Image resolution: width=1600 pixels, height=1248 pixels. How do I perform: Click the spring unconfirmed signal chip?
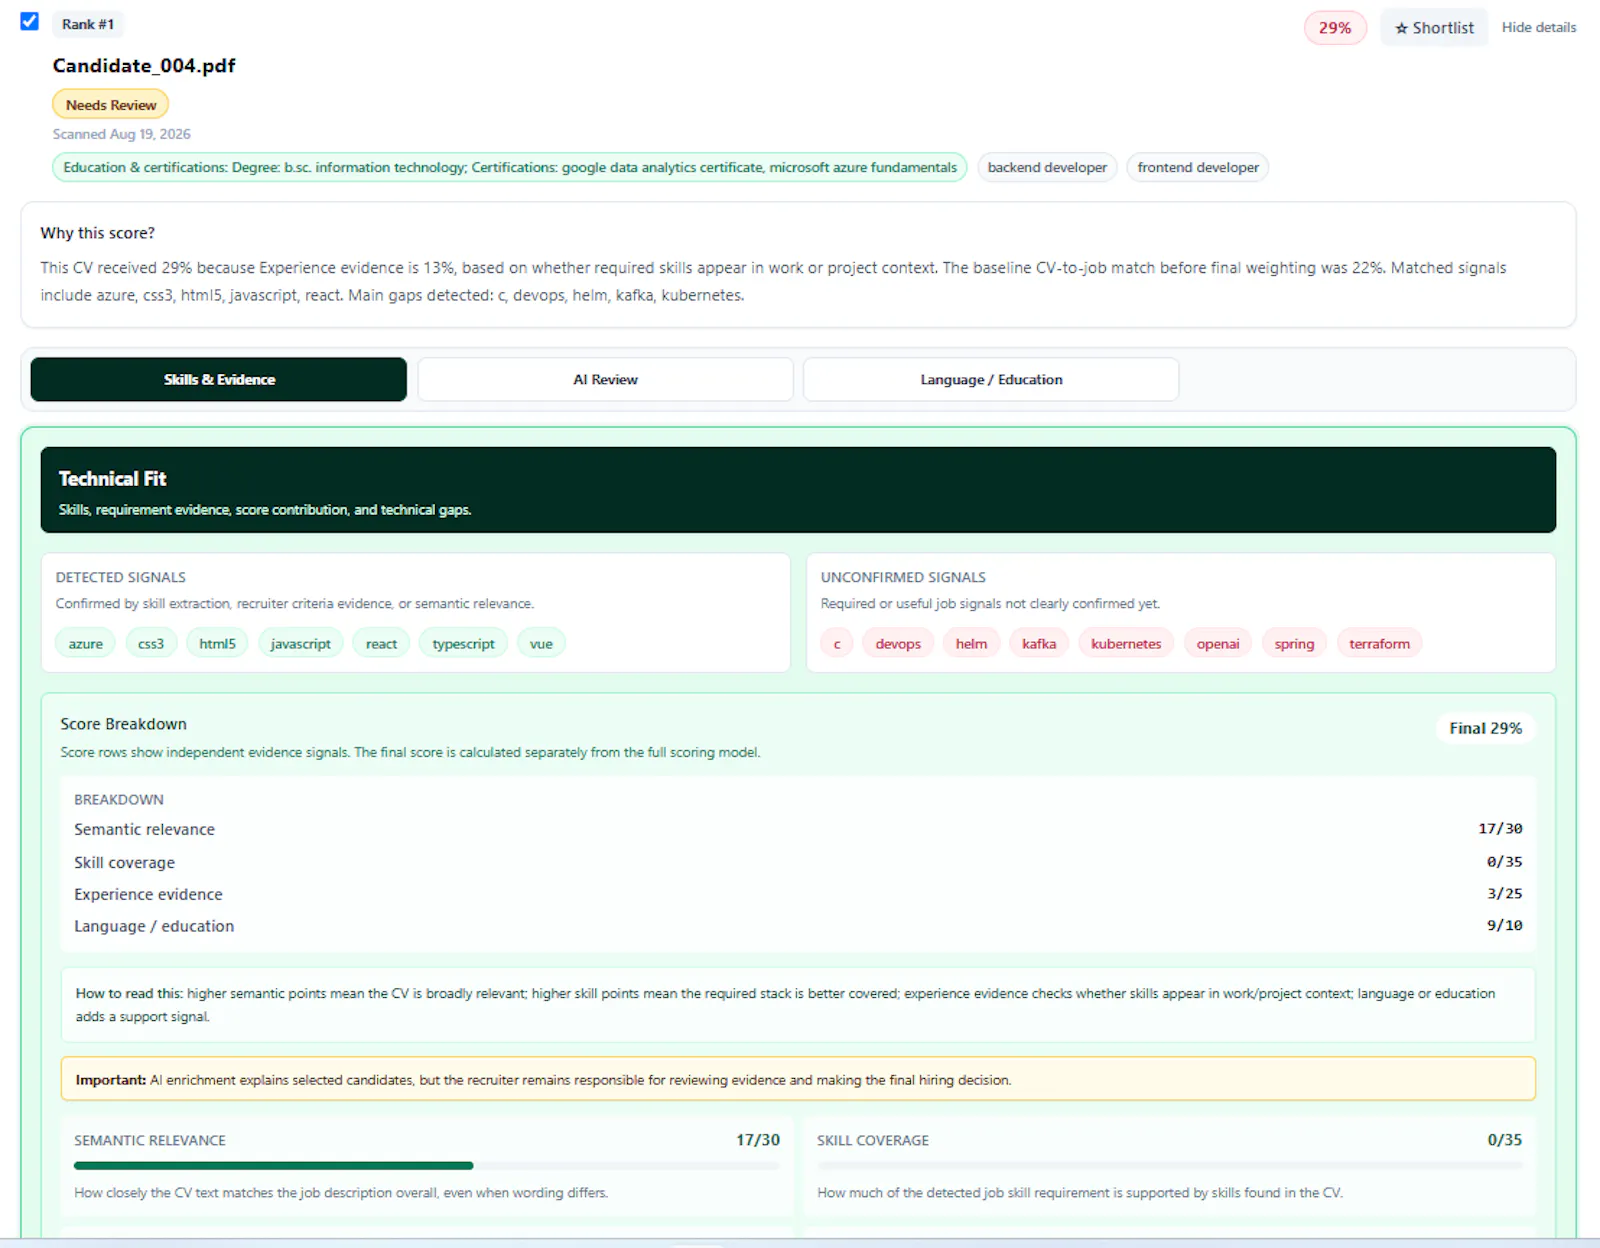1294,644
